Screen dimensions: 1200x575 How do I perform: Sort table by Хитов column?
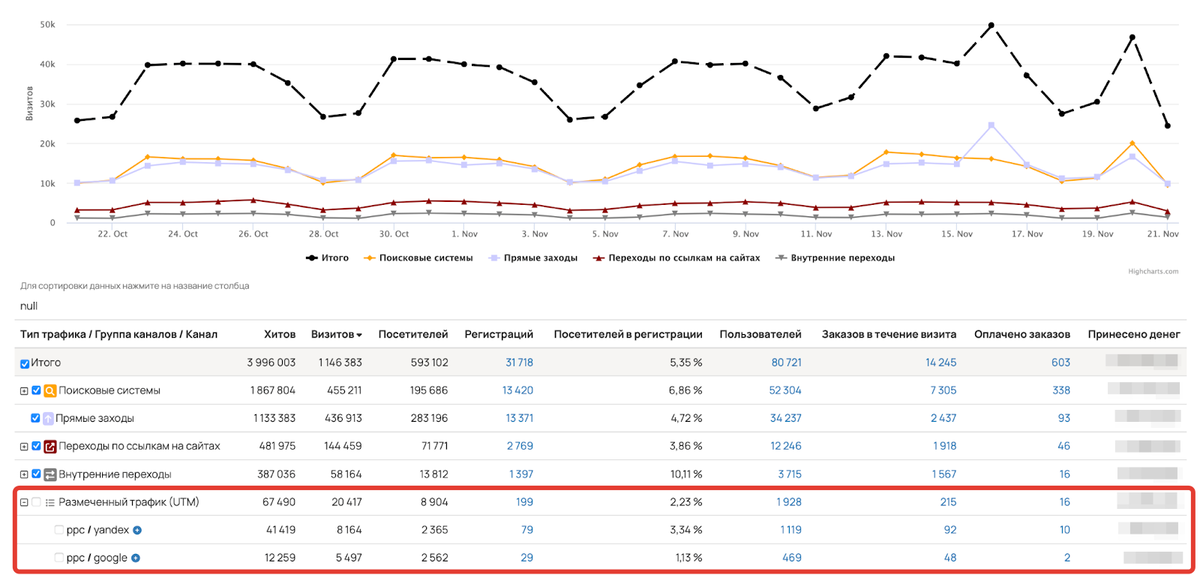click(279, 334)
